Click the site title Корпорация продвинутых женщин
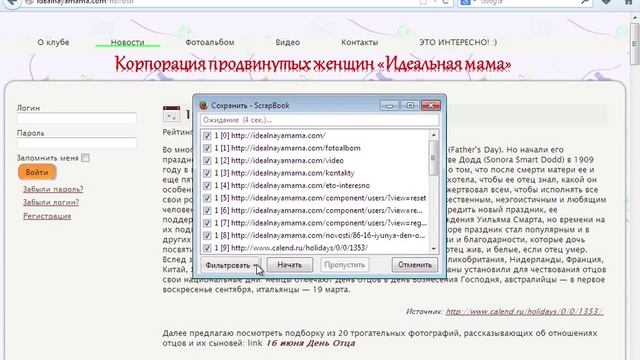This screenshot has height=360, width=640. [313, 64]
